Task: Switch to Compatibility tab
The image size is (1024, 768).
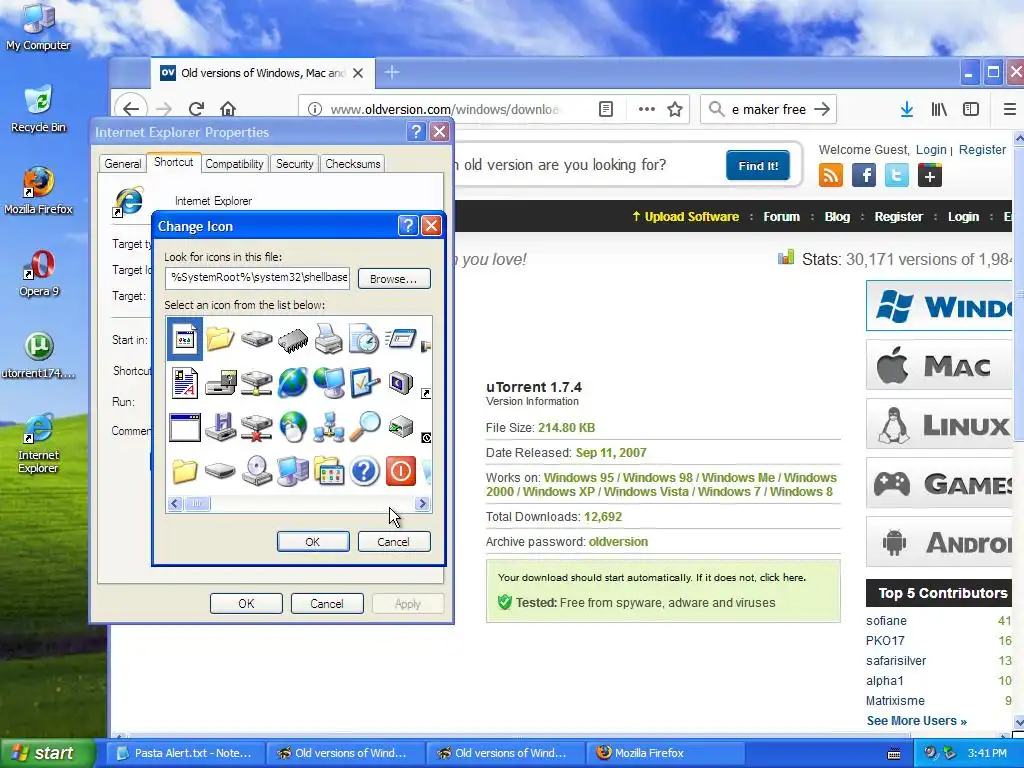Action: tap(234, 164)
